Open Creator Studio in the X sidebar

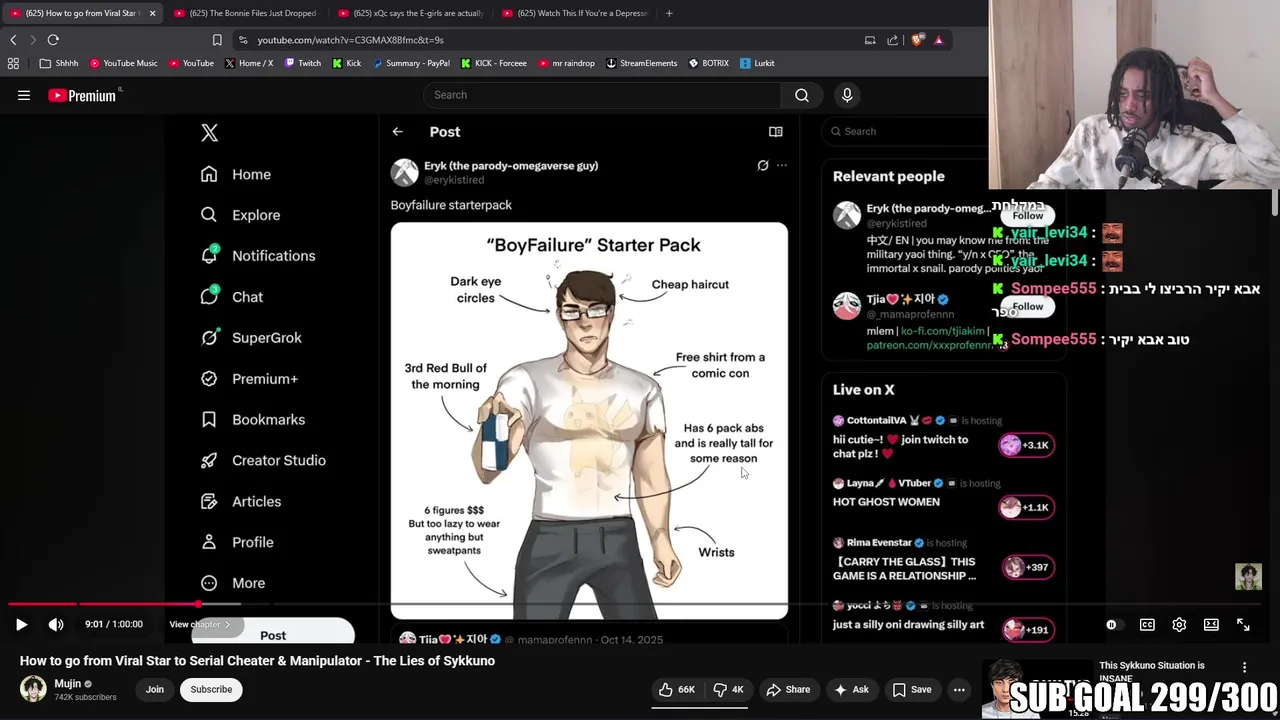click(263, 461)
